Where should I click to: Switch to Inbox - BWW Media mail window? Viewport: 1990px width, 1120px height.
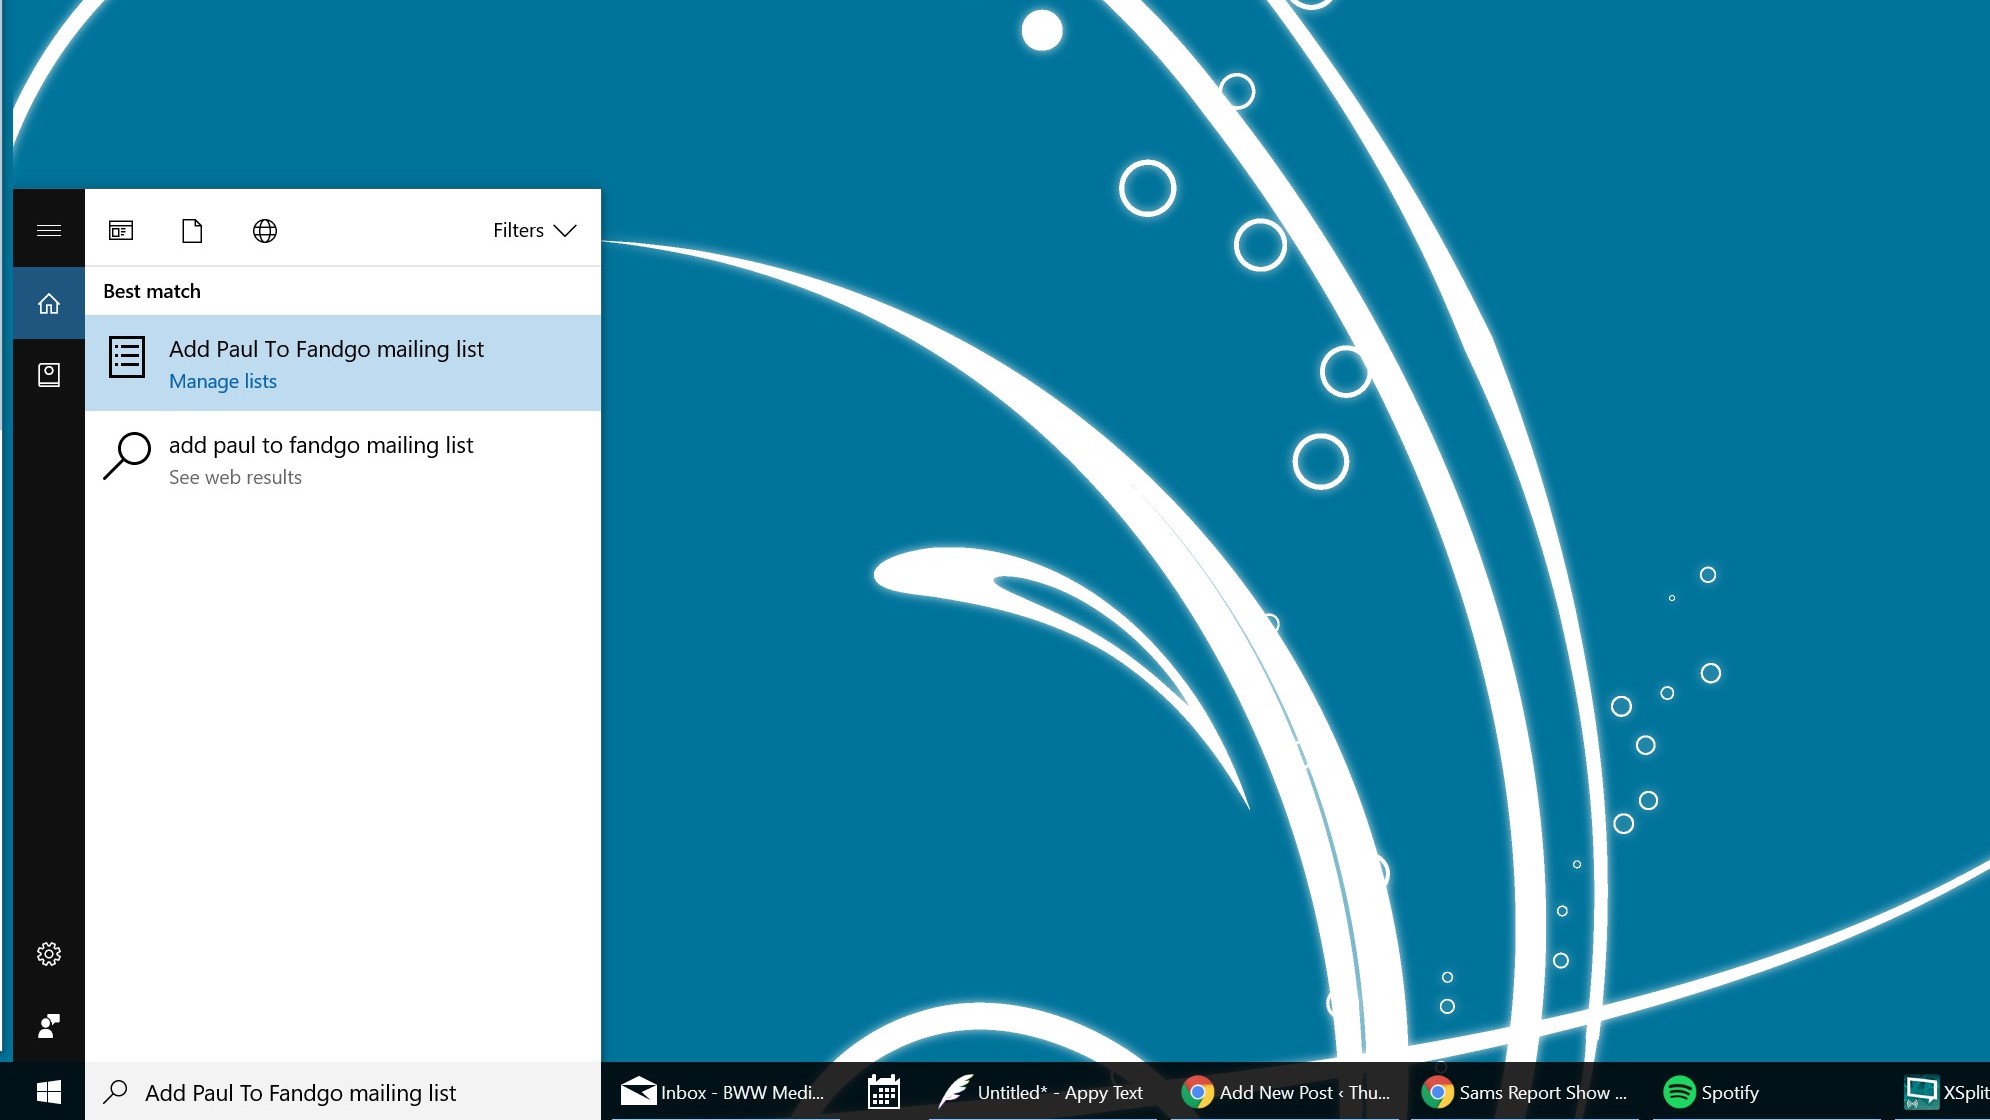coord(722,1092)
